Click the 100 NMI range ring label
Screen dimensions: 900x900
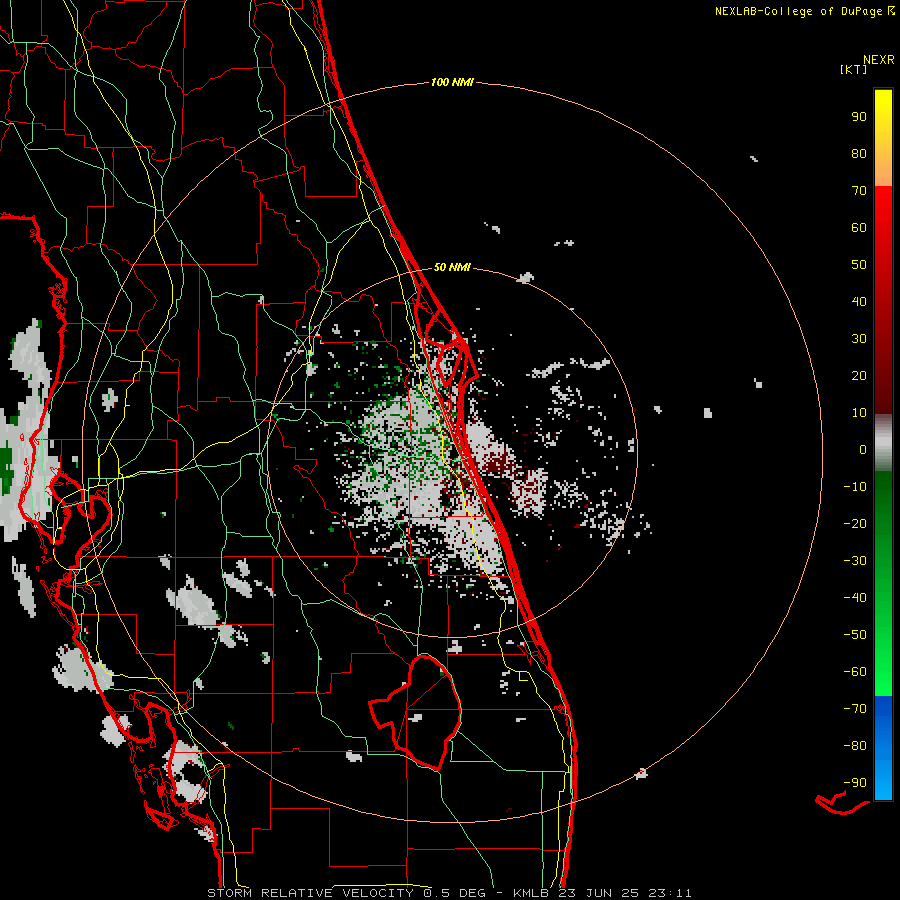point(452,83)
